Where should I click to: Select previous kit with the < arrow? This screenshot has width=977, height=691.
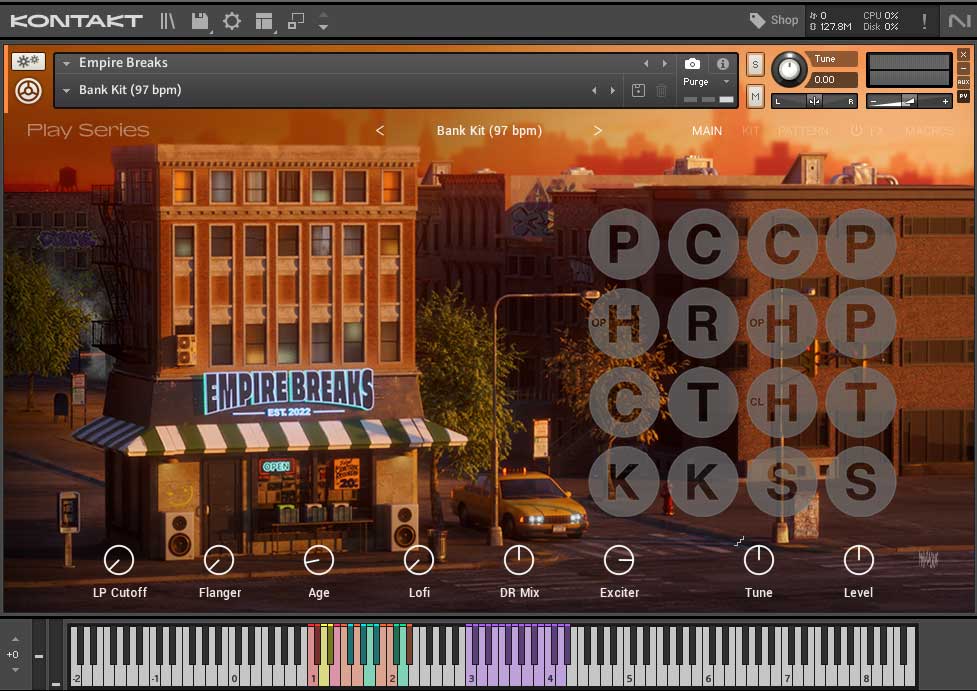point(380,130)
